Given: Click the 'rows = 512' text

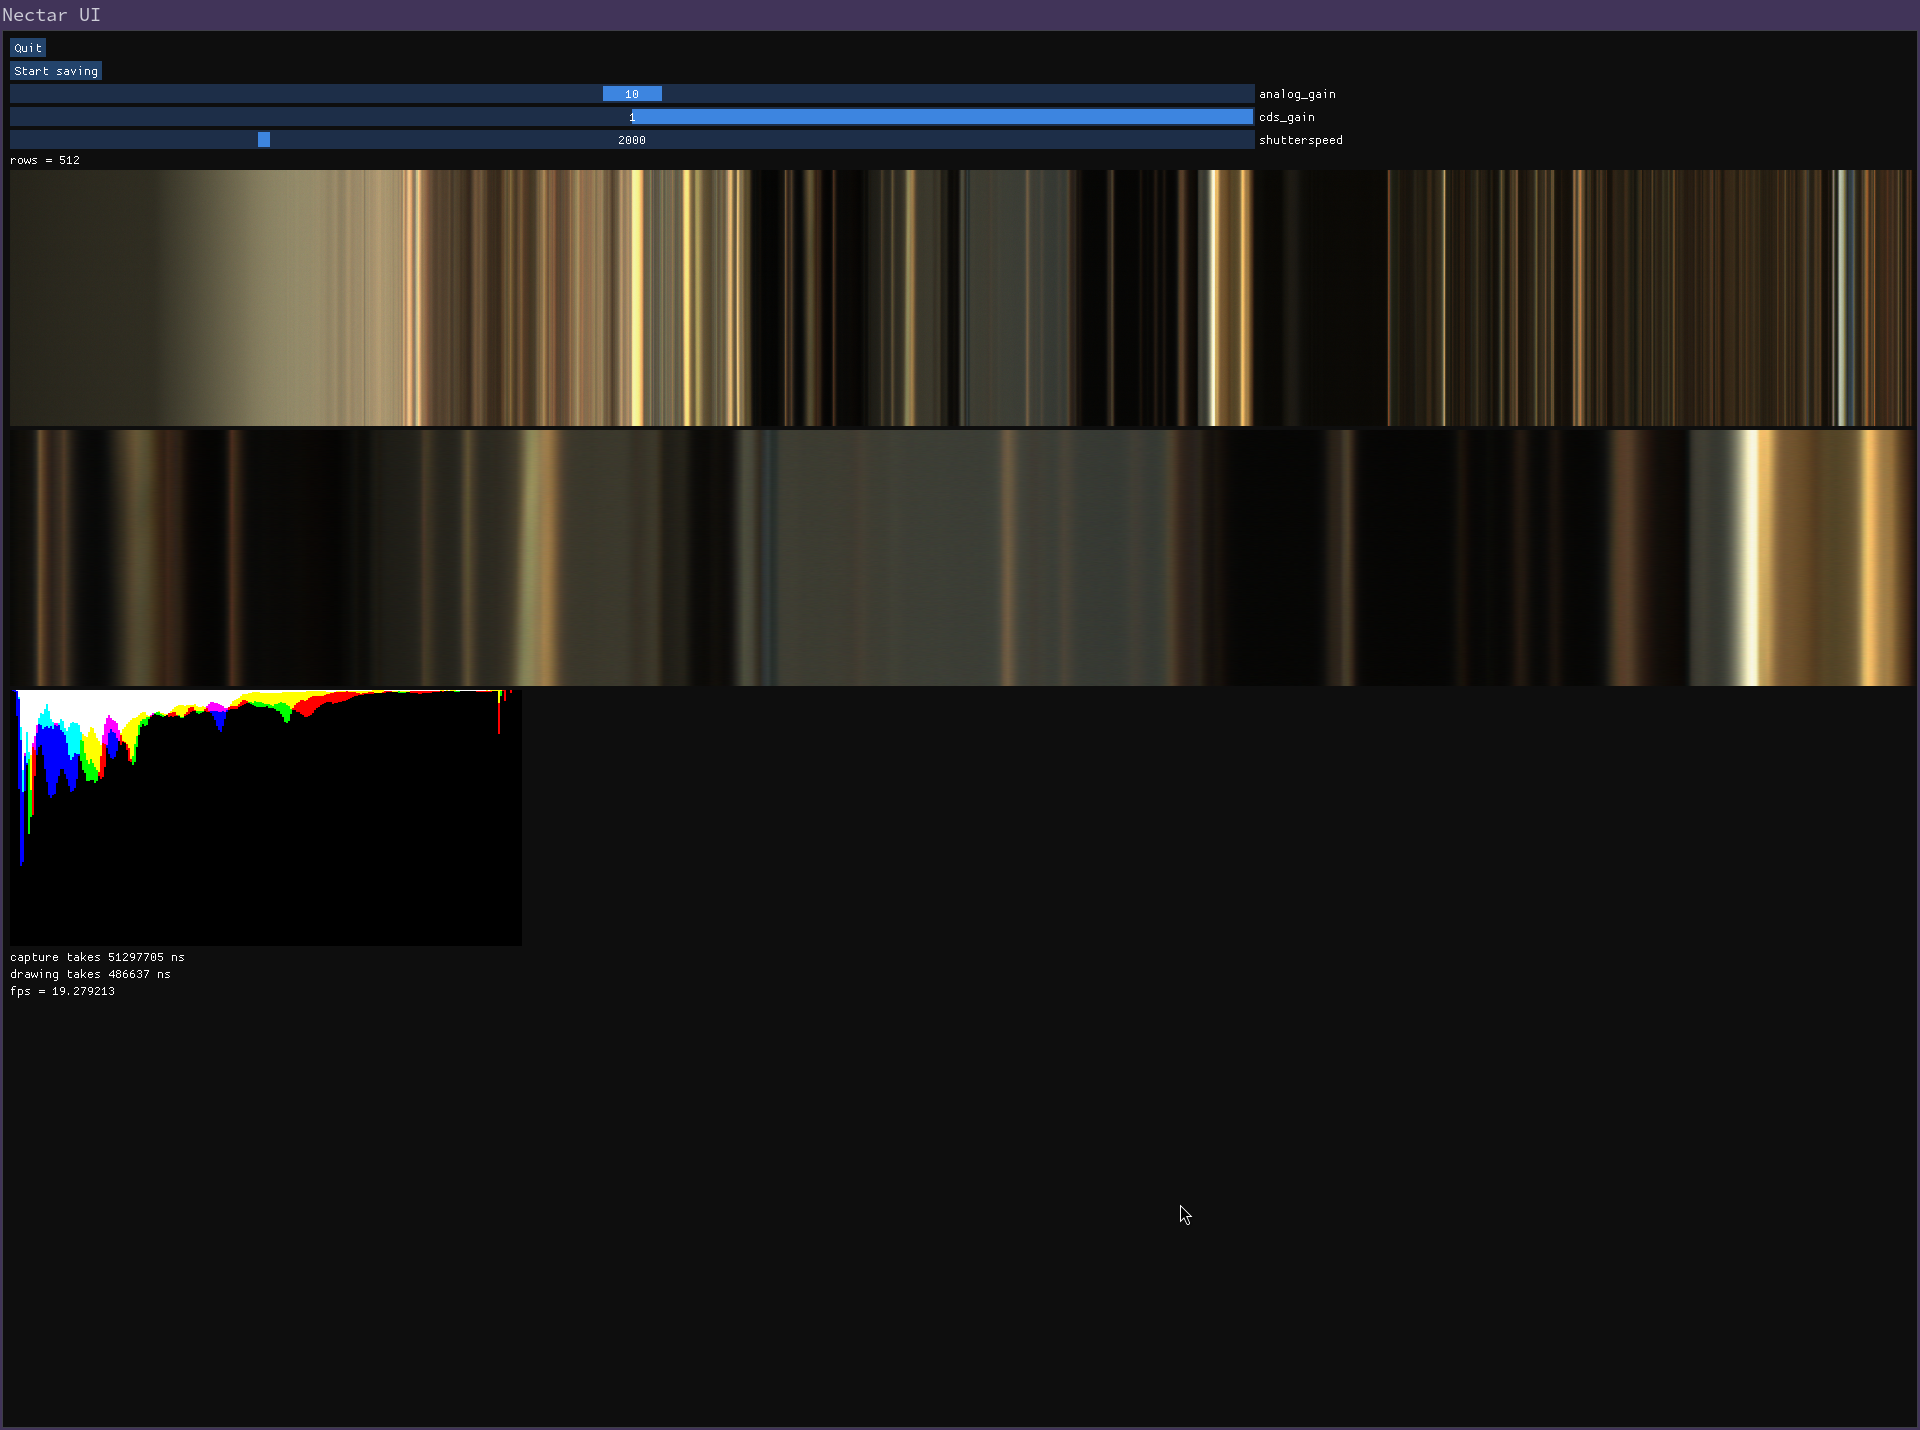Looking at the screenshot, I should [45, 160].
